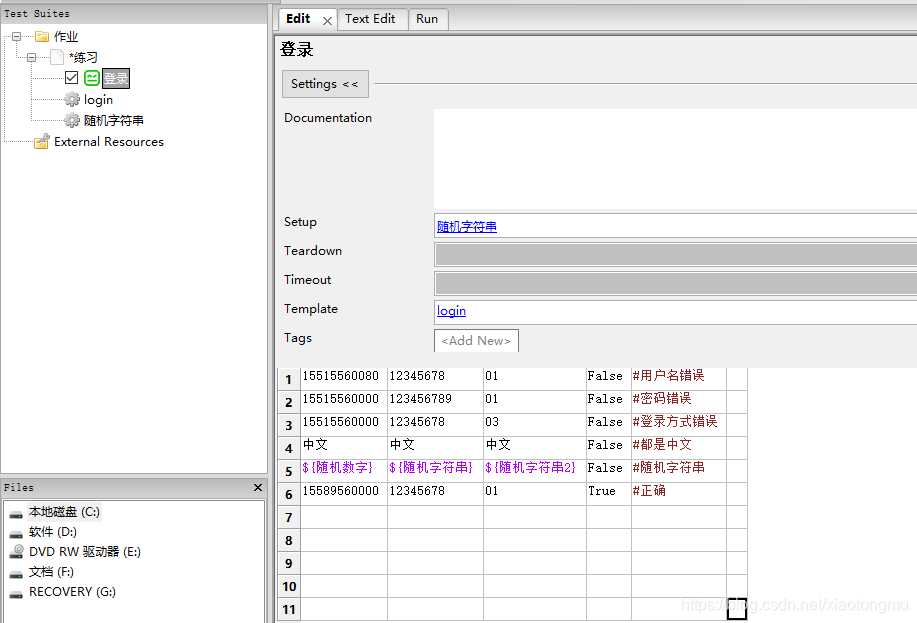Screen dimensions: 917x623
Task: Switch to the Text Edit tab
Action: coord(372,18)
